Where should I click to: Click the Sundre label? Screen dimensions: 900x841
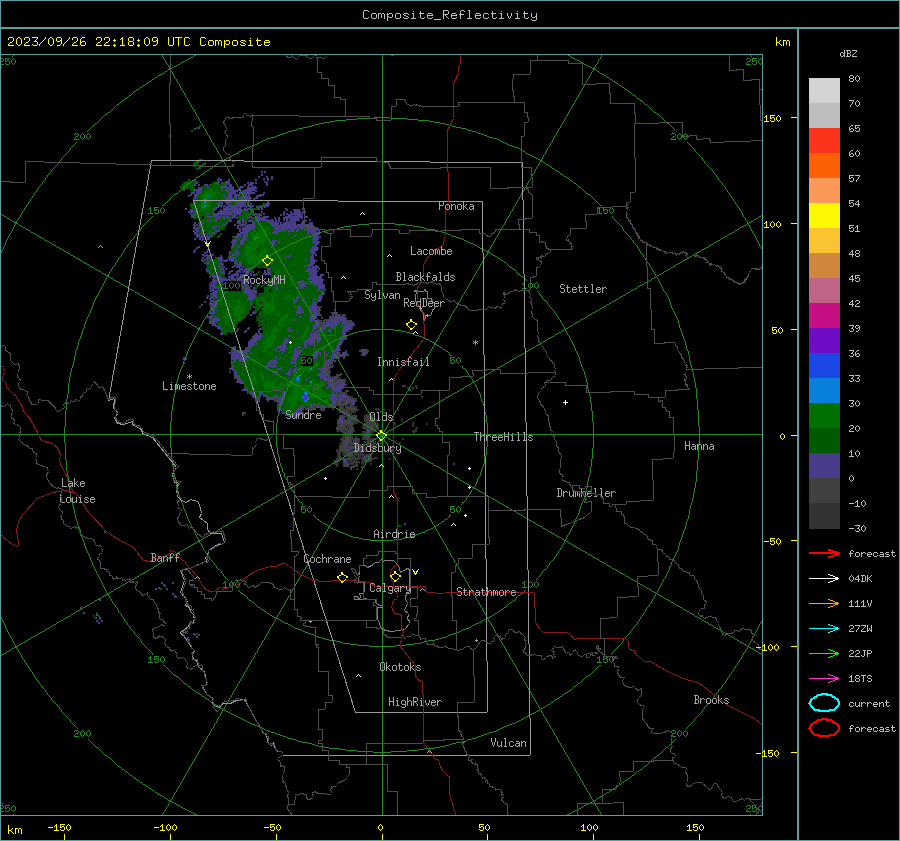(303, 415)
